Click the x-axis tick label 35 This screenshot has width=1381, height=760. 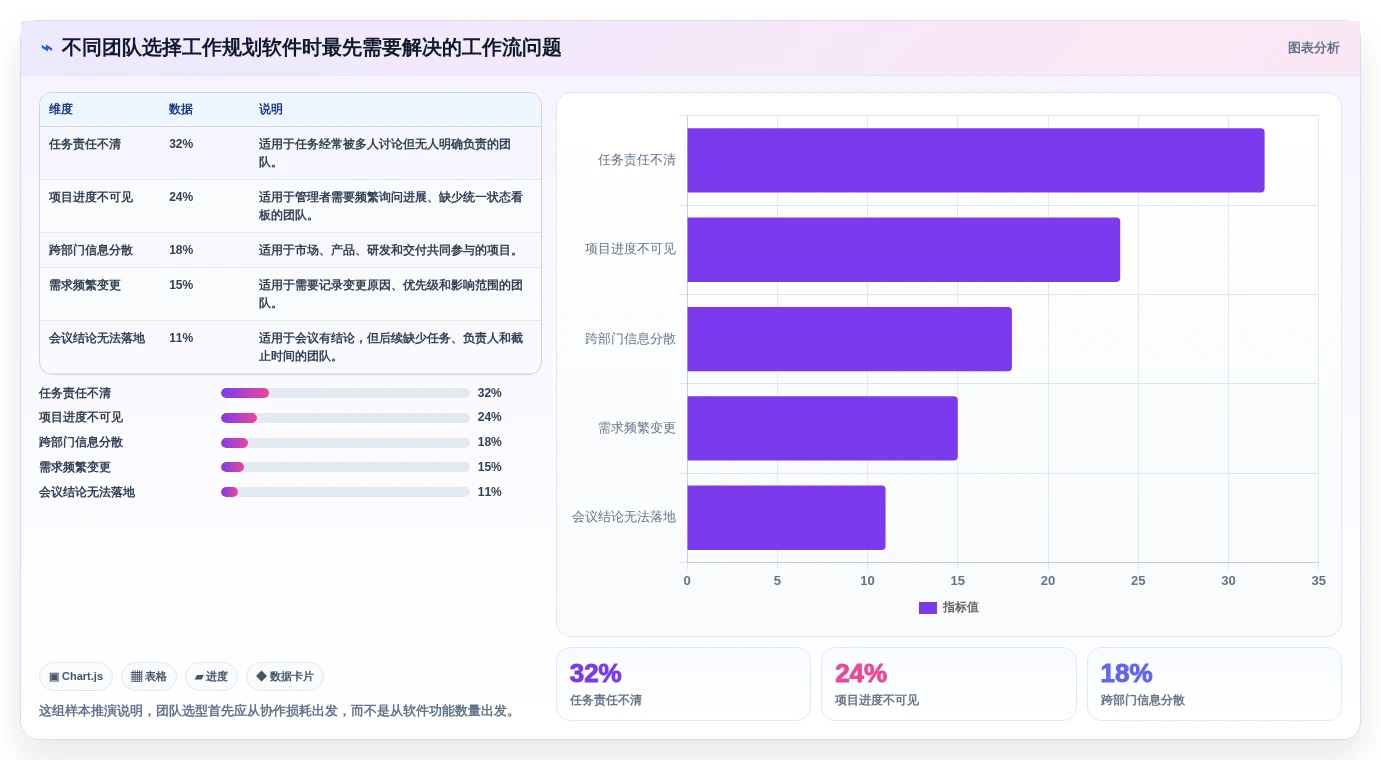[x=1318, y=581]
